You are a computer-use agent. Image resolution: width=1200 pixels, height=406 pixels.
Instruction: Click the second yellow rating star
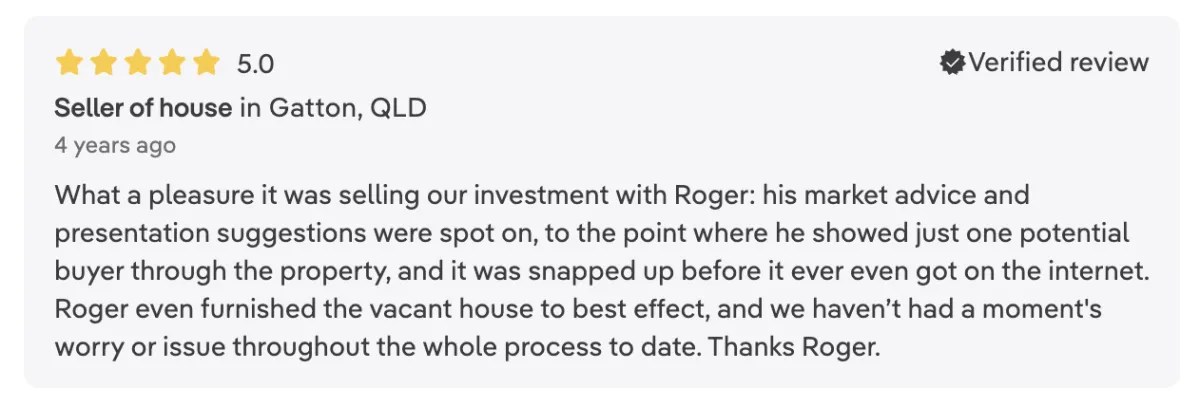point(103,63)
